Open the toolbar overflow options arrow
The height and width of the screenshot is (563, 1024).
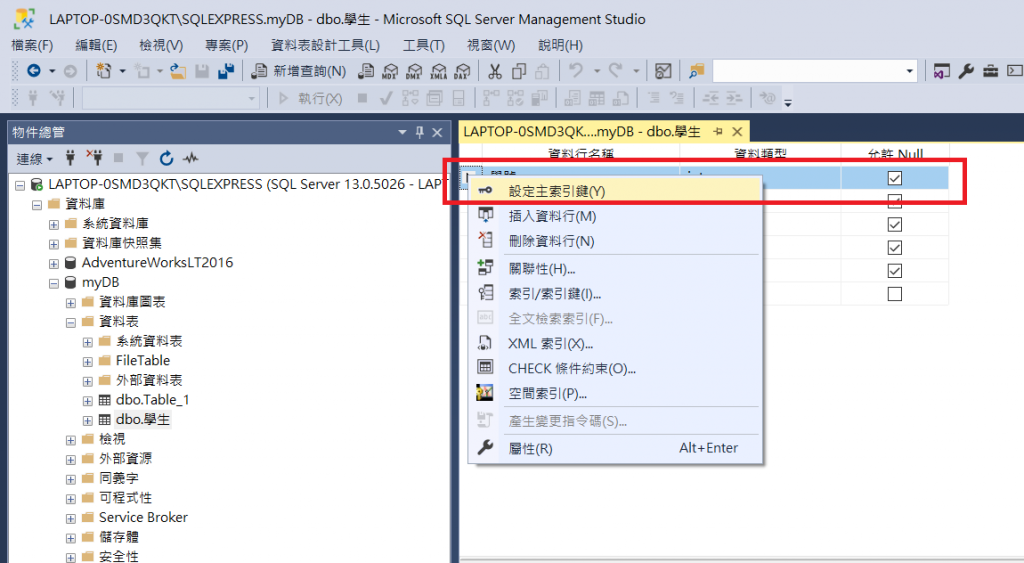coord(788,102)
